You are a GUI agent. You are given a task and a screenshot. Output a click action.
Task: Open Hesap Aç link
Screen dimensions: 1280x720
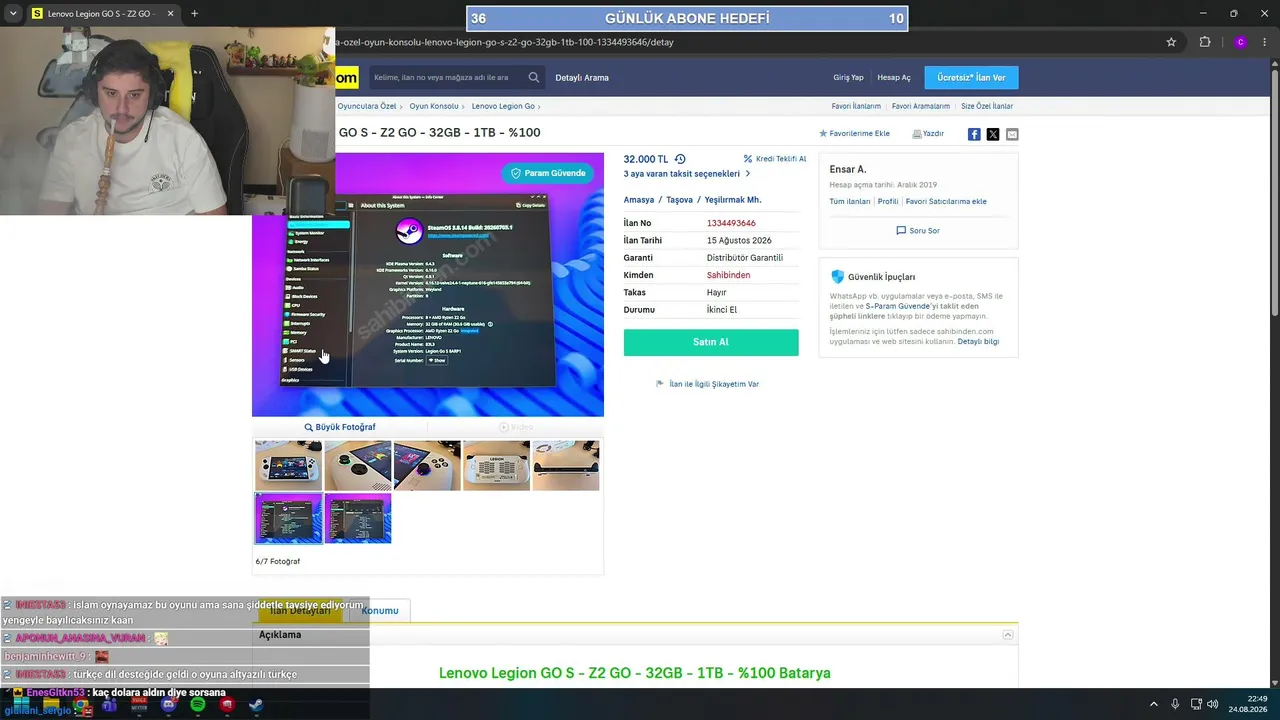pyautogui.click(x=894, y=77)
